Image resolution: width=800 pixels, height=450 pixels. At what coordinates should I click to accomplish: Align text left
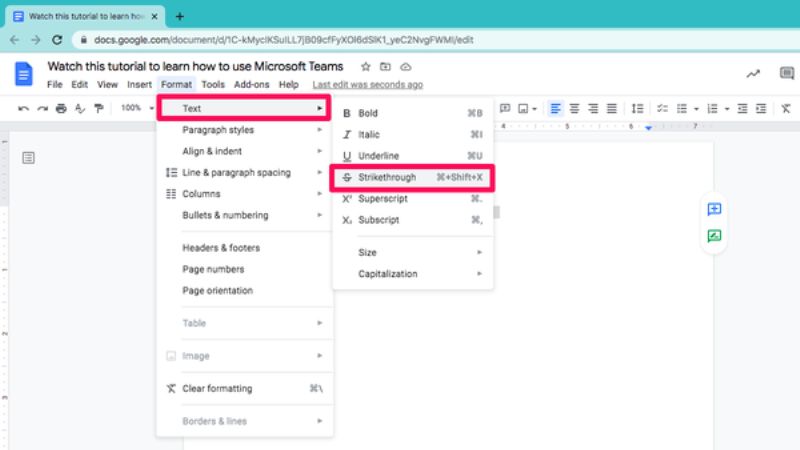(555, 108)
